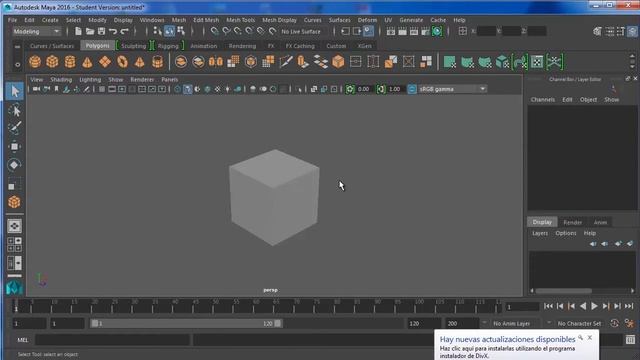Click the Maya logo icon in toolbox
The height and width of the screenshot is (360, 640).
pos(14,288)
